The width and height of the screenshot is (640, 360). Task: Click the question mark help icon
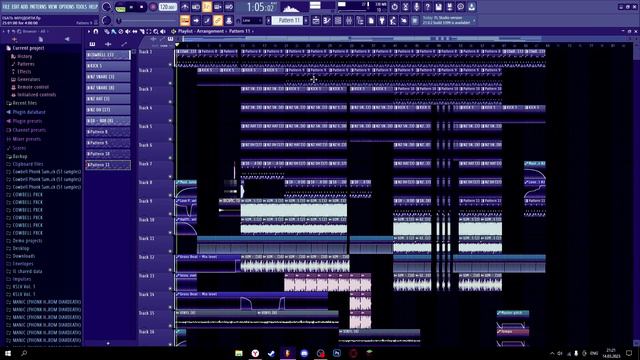tap(428, 7)
